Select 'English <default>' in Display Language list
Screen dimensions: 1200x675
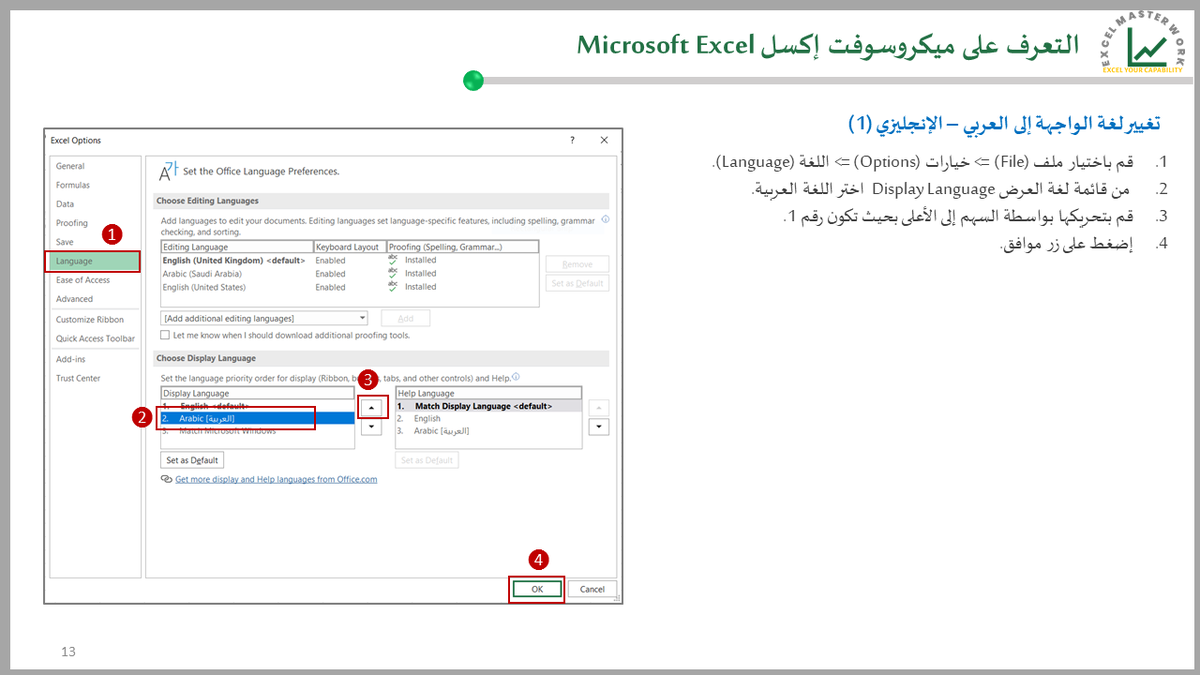click(257, 406)
